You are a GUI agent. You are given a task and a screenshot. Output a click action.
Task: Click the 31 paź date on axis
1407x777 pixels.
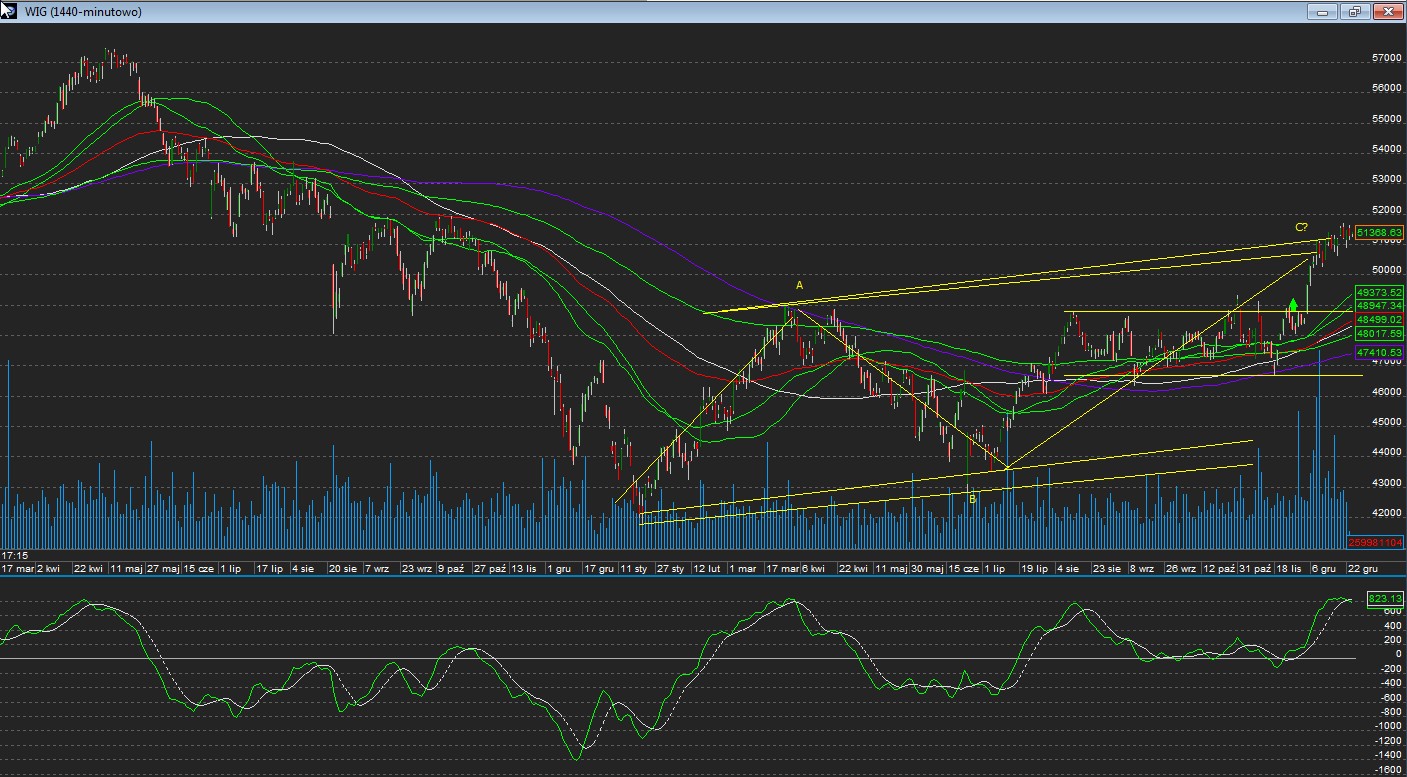click(1254, 568)
